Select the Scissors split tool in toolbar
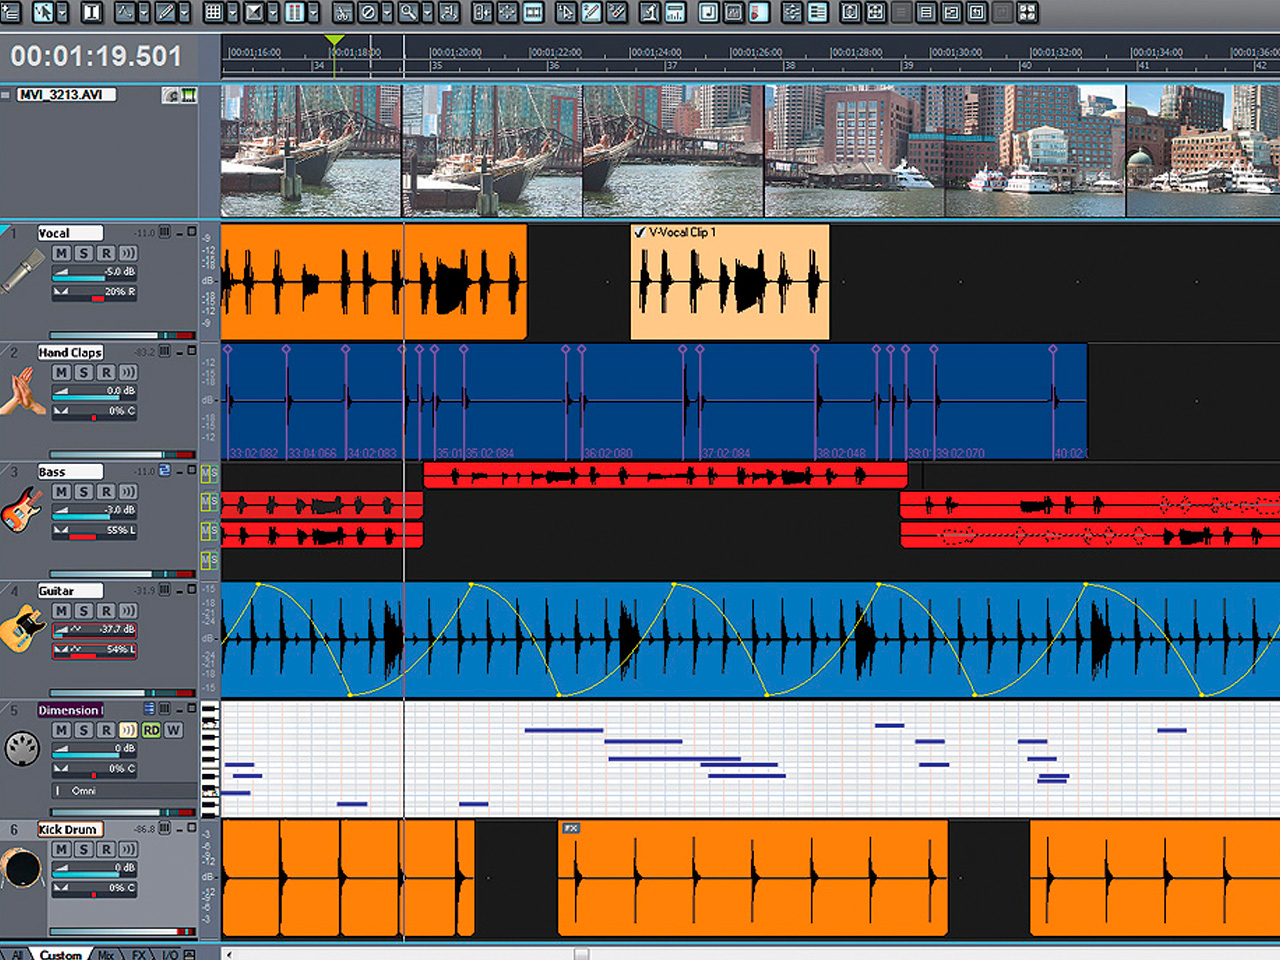The height and width of the screenshot is (960, 1280). [342, 13]
